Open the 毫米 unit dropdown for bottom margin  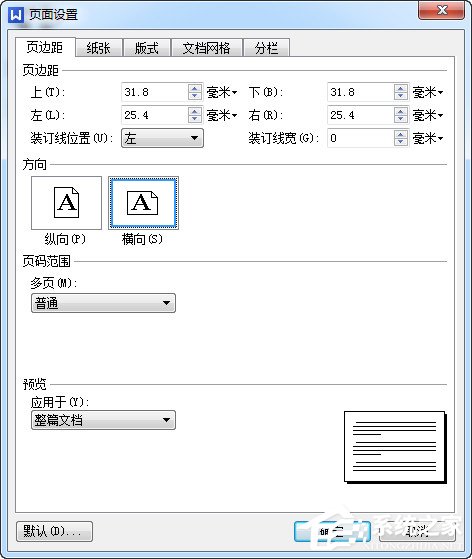pyautogui.click(x=428, y=92)
